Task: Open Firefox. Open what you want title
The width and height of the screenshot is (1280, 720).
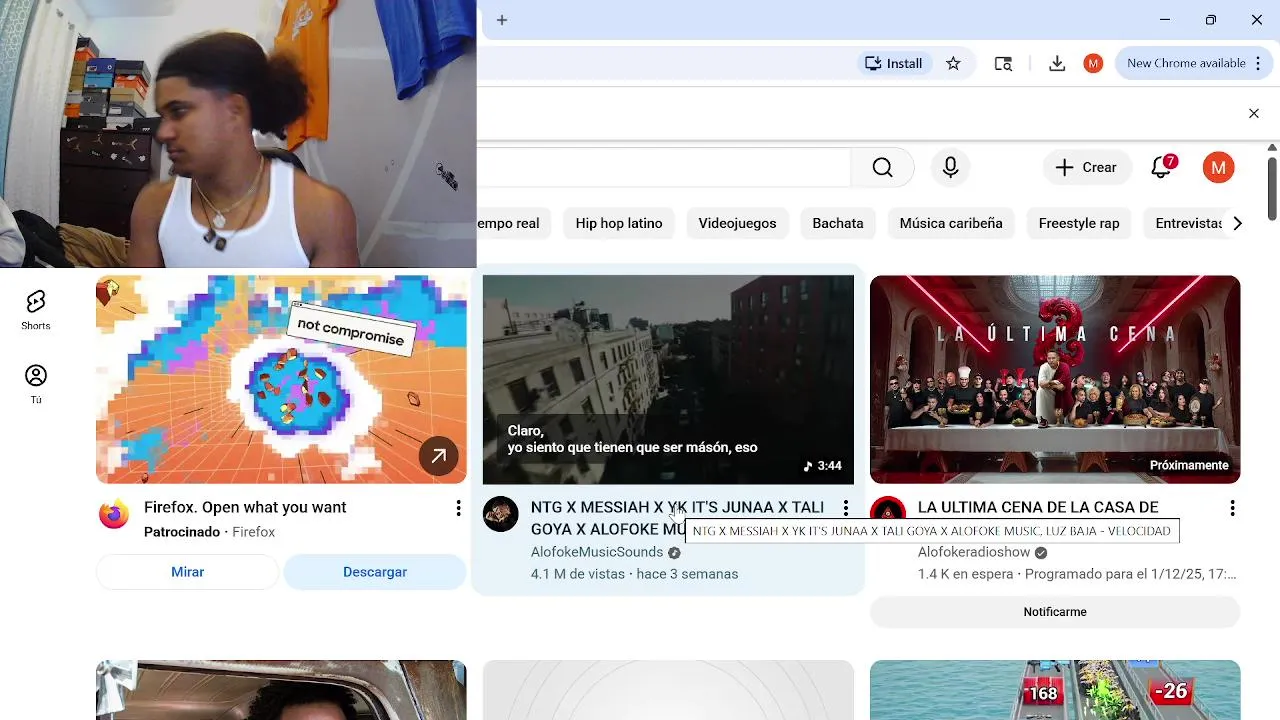Action: coord(245,507)
